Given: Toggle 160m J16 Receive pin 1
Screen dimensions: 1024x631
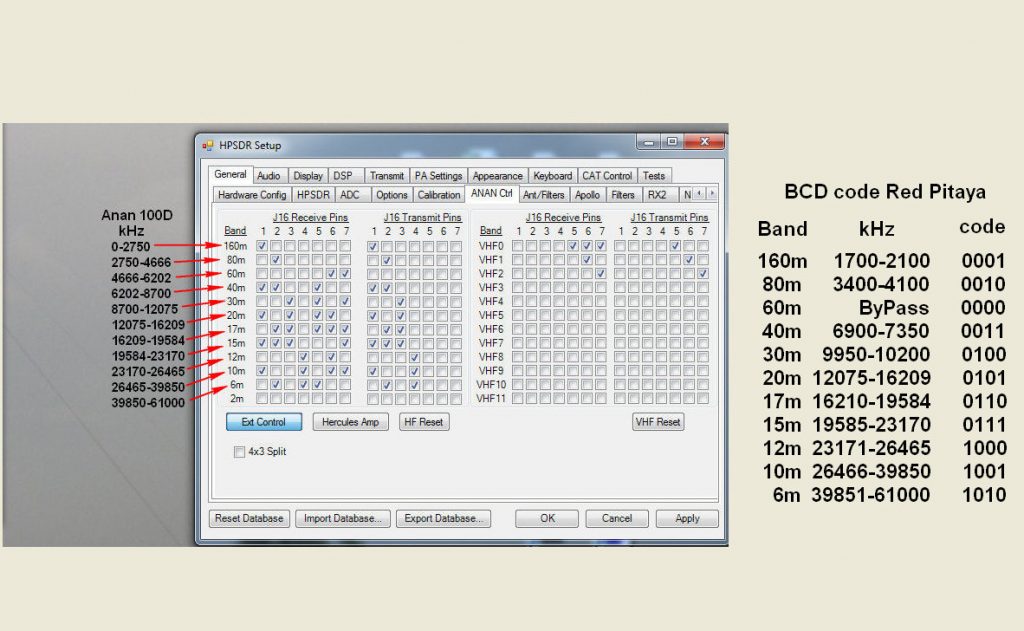Looking at the screenshot, I should 262,246.
